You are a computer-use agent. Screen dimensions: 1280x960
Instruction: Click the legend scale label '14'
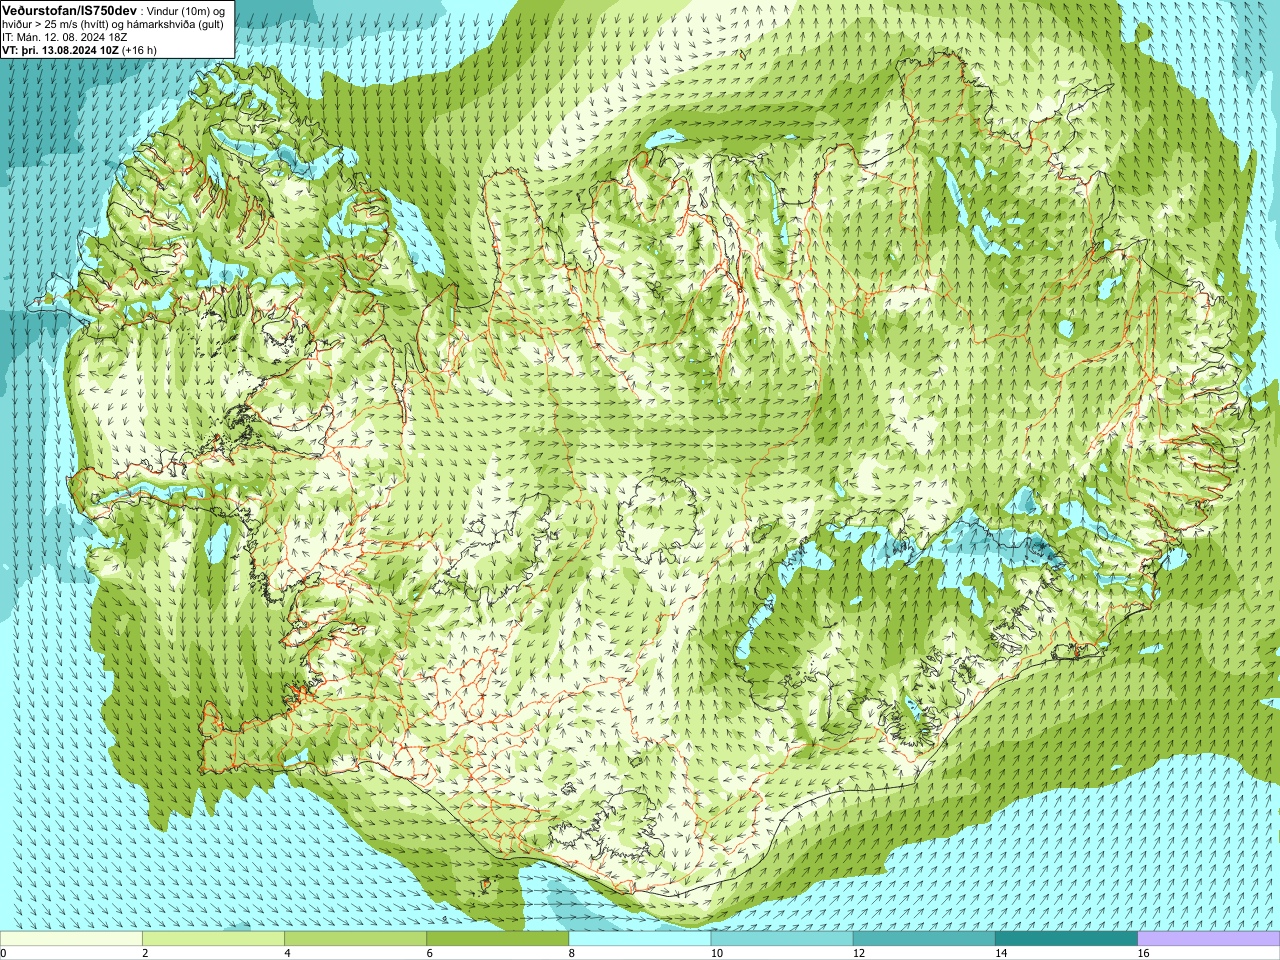click(1001, 953)
